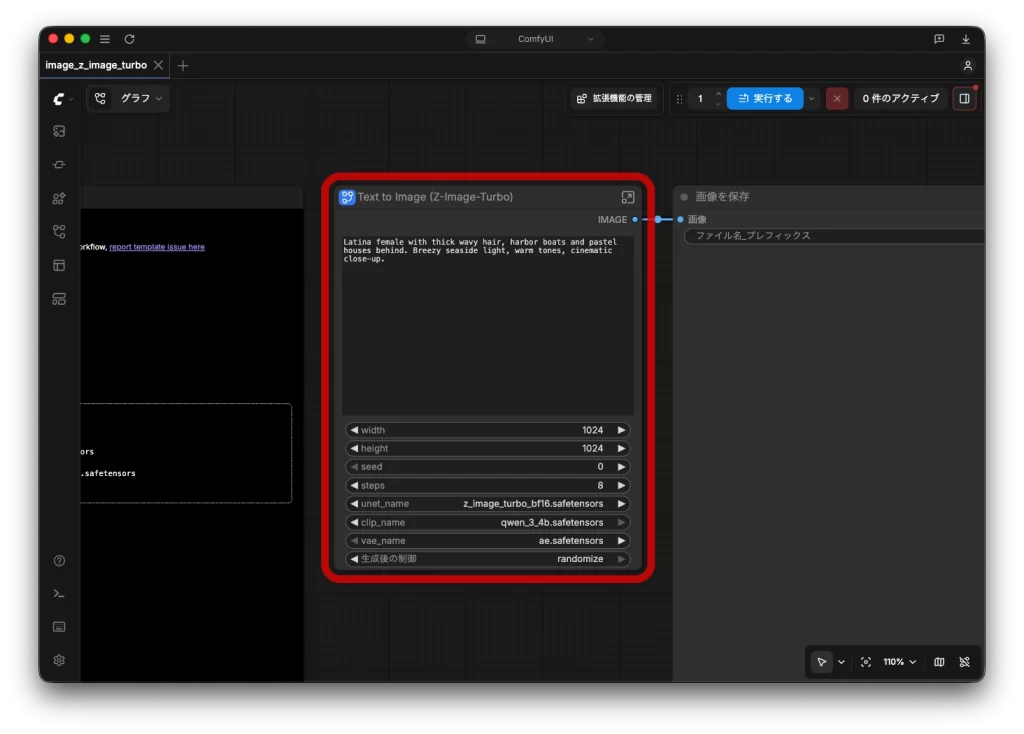Toggle the 画像を保存 node collapse dot
Image resolution: width=1024 pixels, height=734 pixels.
[x=684, y=197]
